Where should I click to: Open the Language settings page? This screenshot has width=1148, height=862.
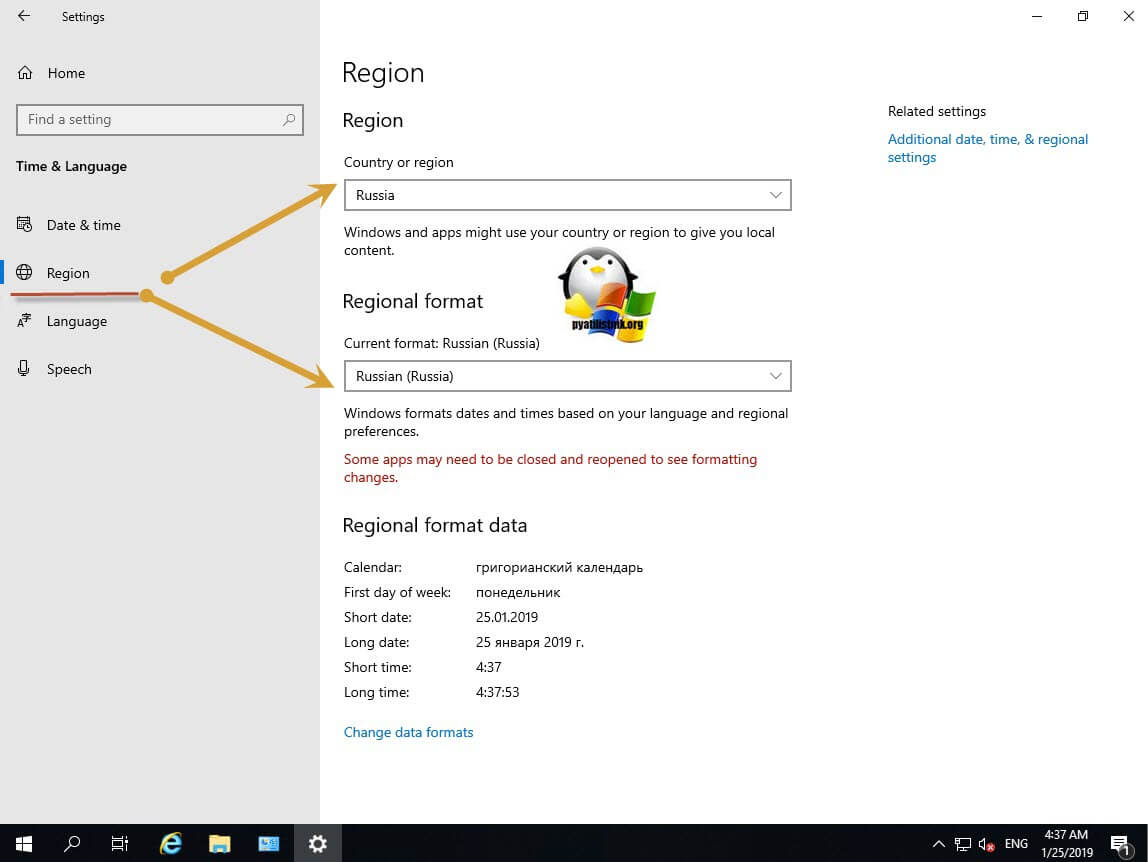[x=76, y=321]
